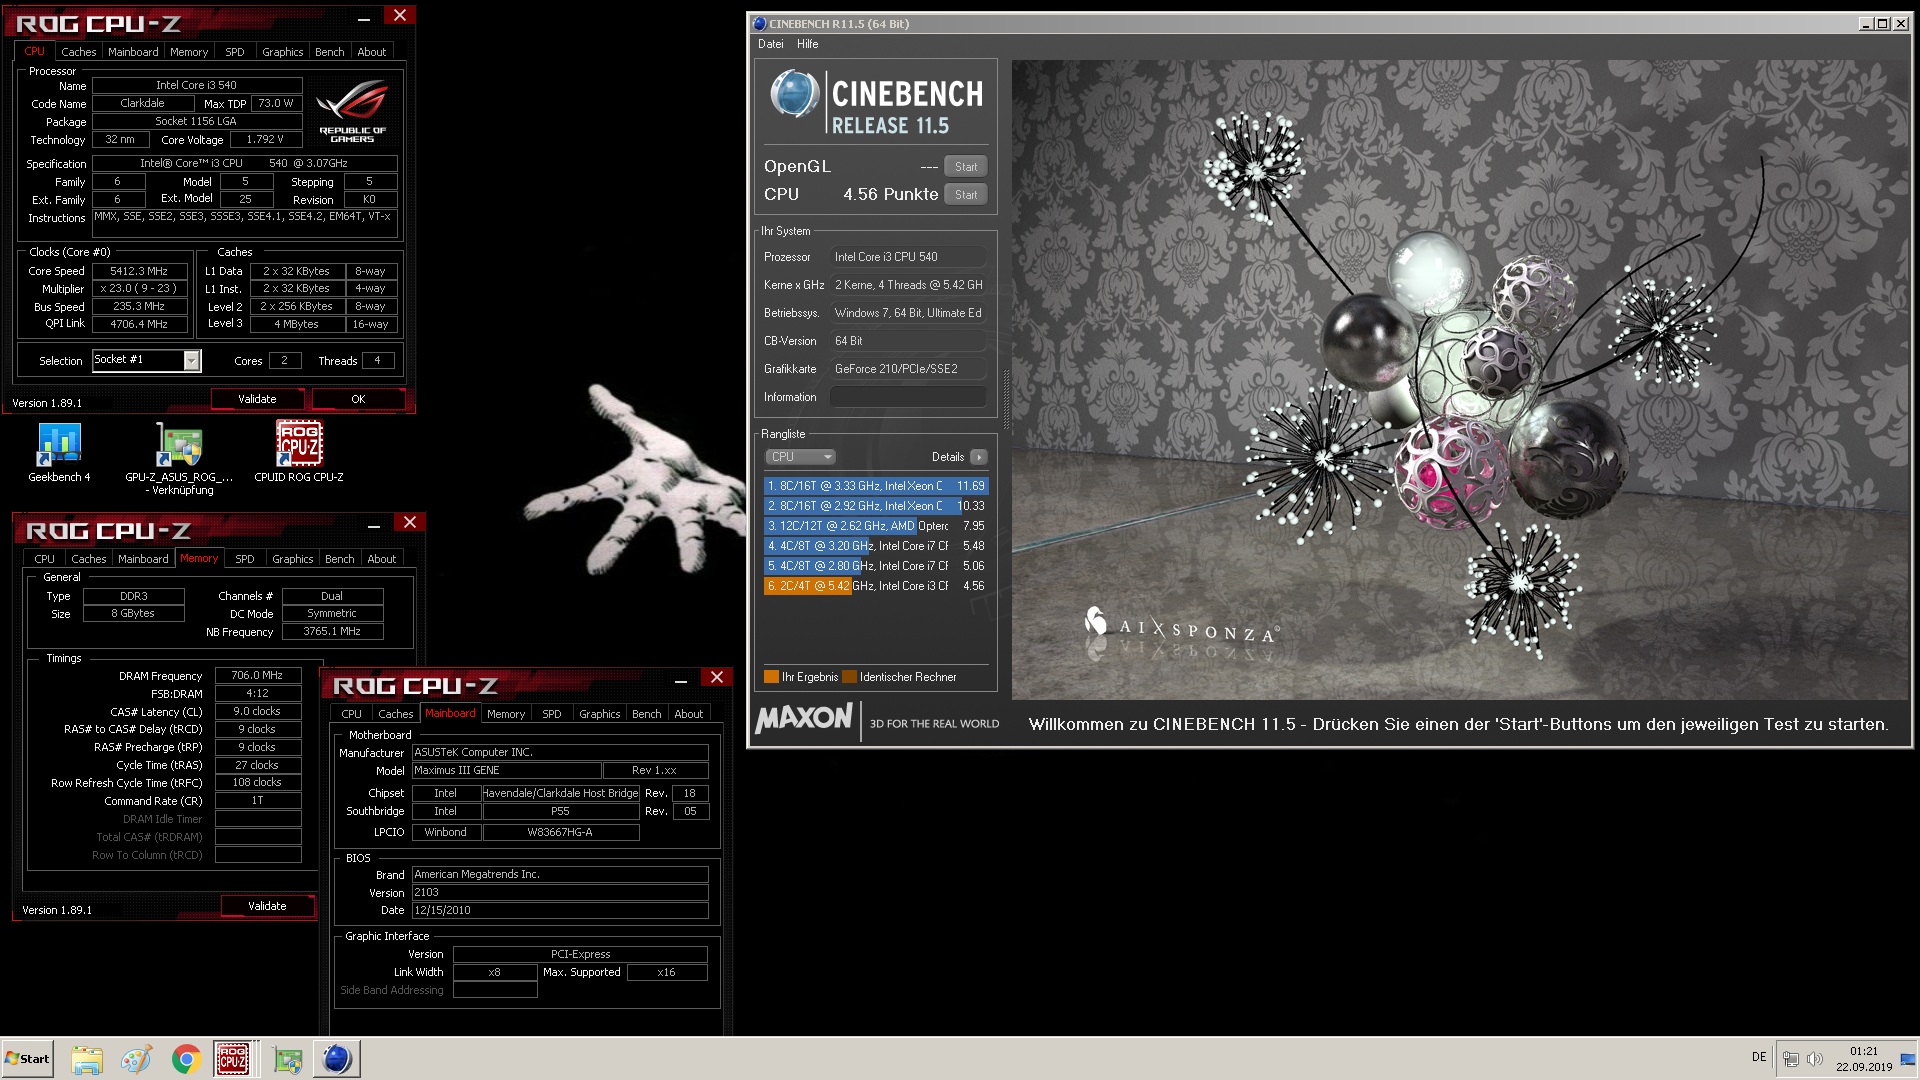Open the Datei menu in Cinebench
This screenshot has height=1080, width=1920.
tap(771, 44)
